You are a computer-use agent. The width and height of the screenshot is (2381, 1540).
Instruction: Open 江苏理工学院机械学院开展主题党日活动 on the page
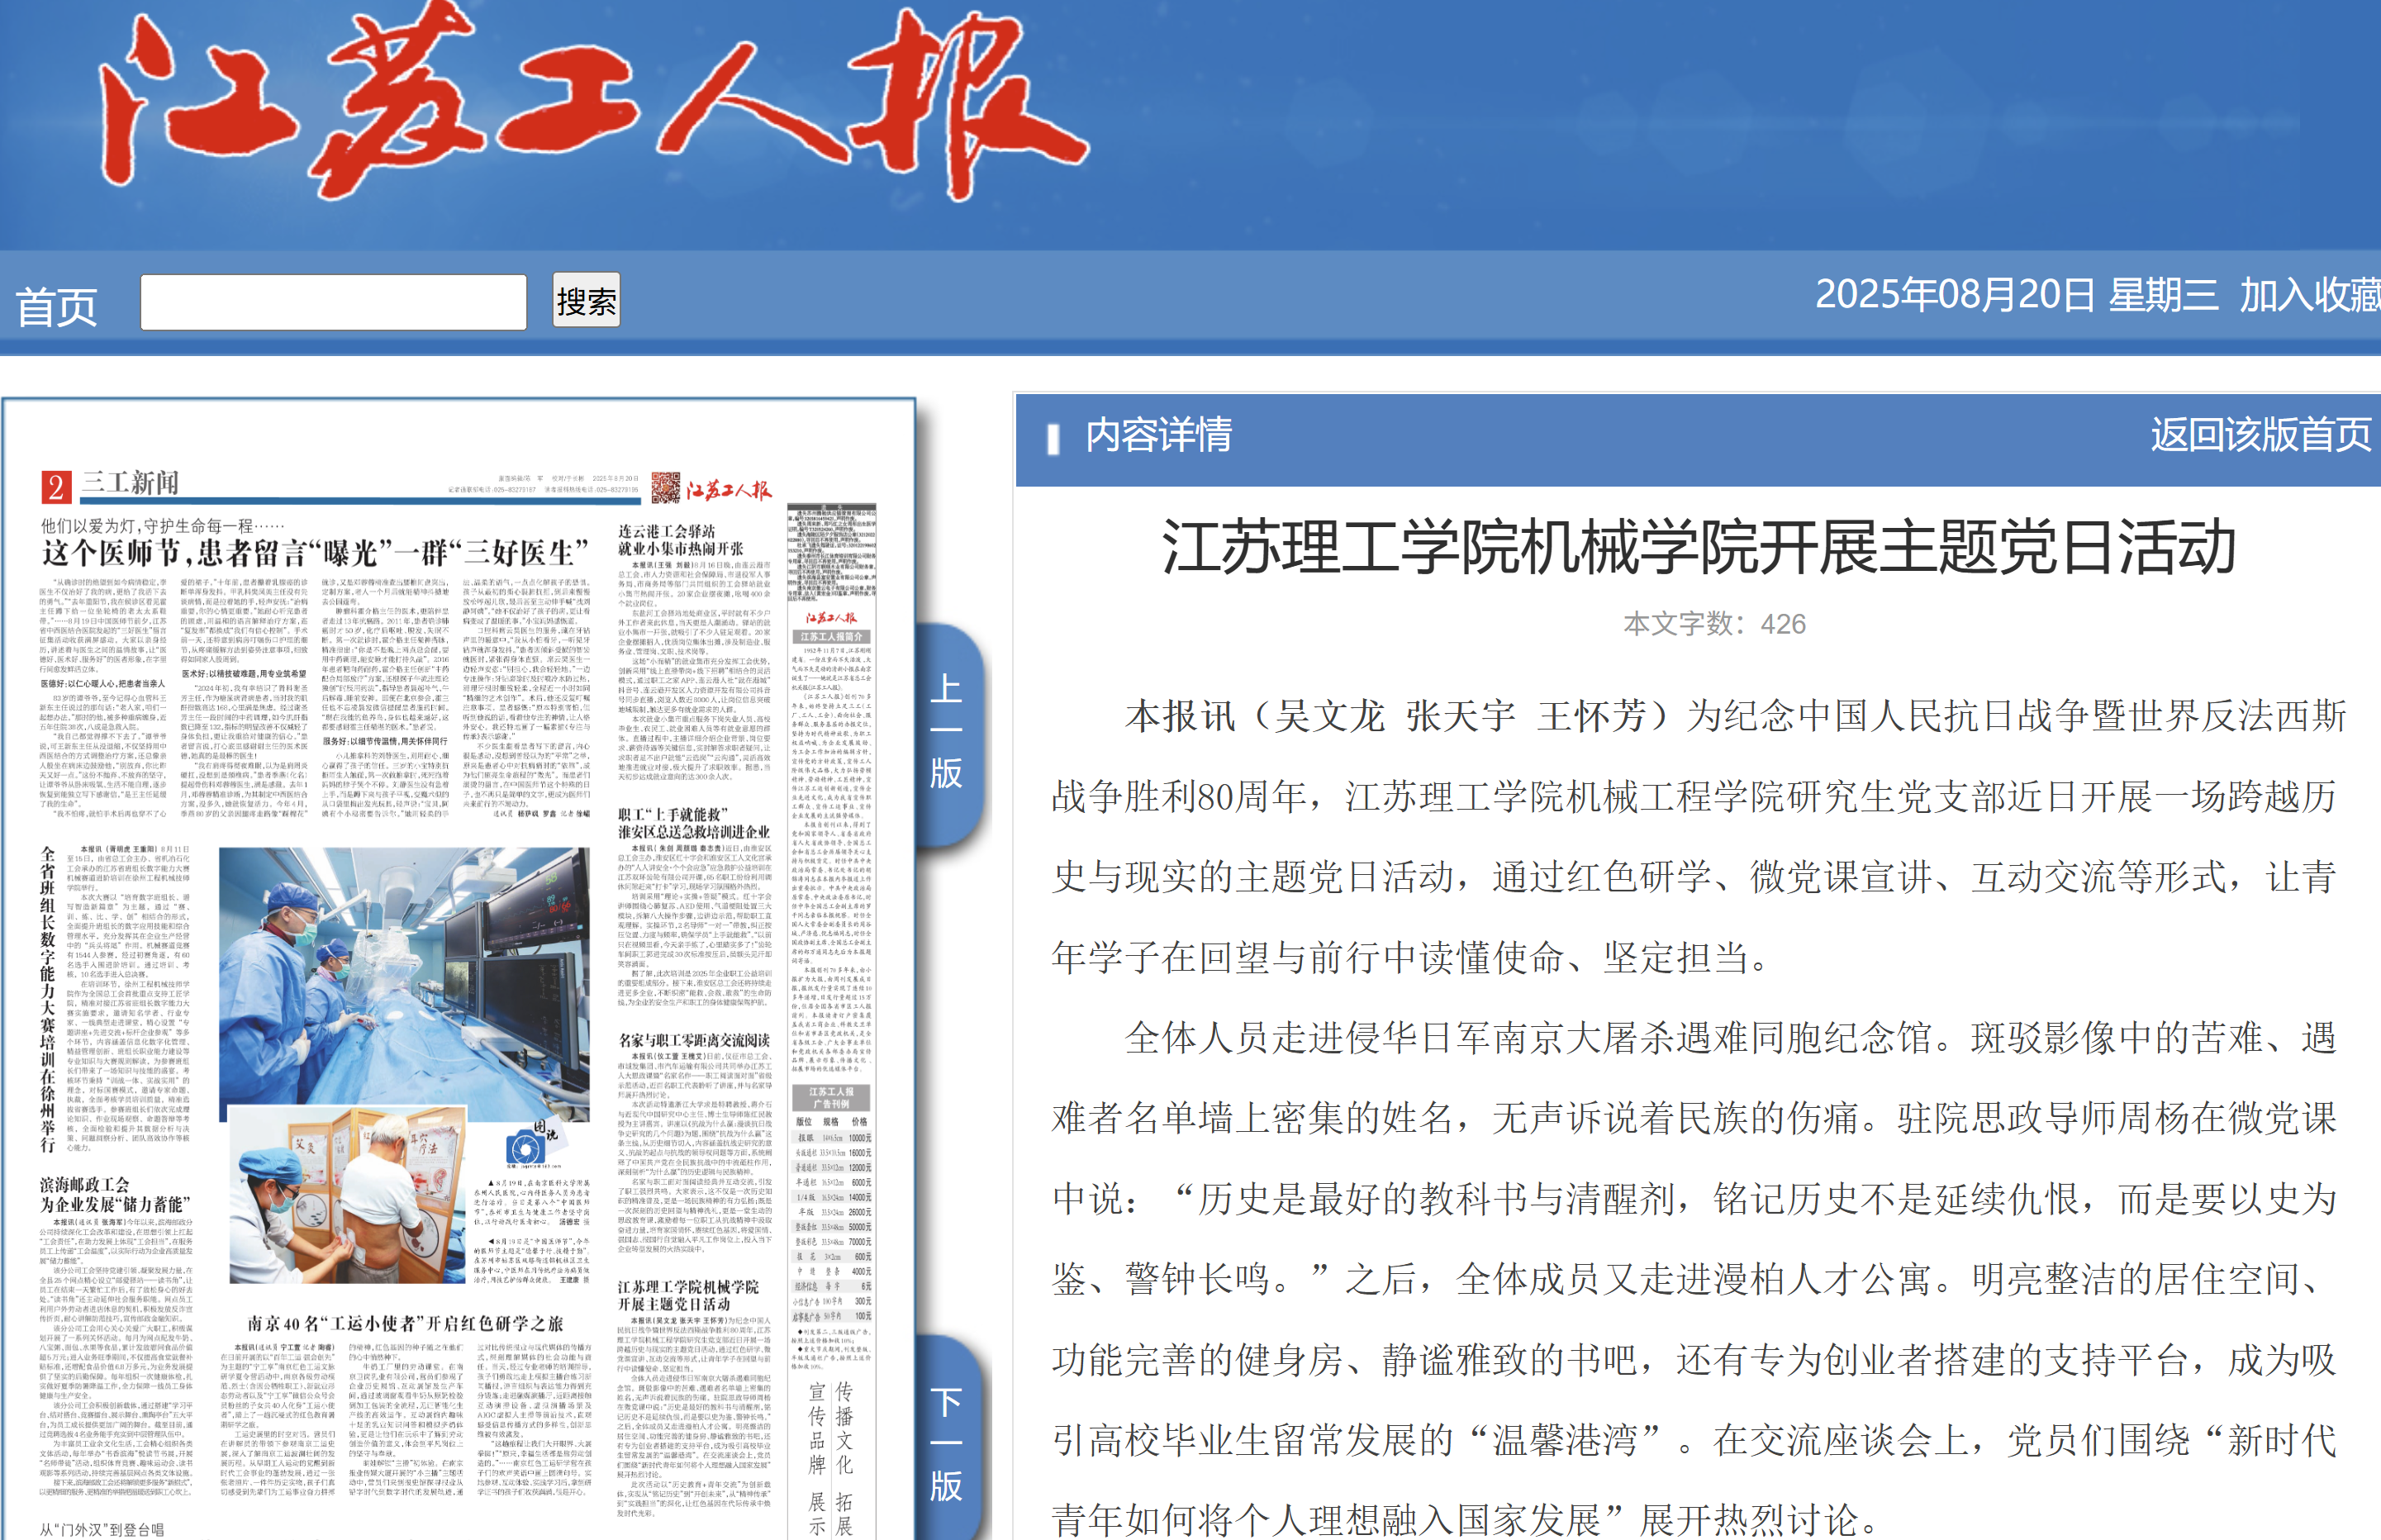[x=688, y=1295]
